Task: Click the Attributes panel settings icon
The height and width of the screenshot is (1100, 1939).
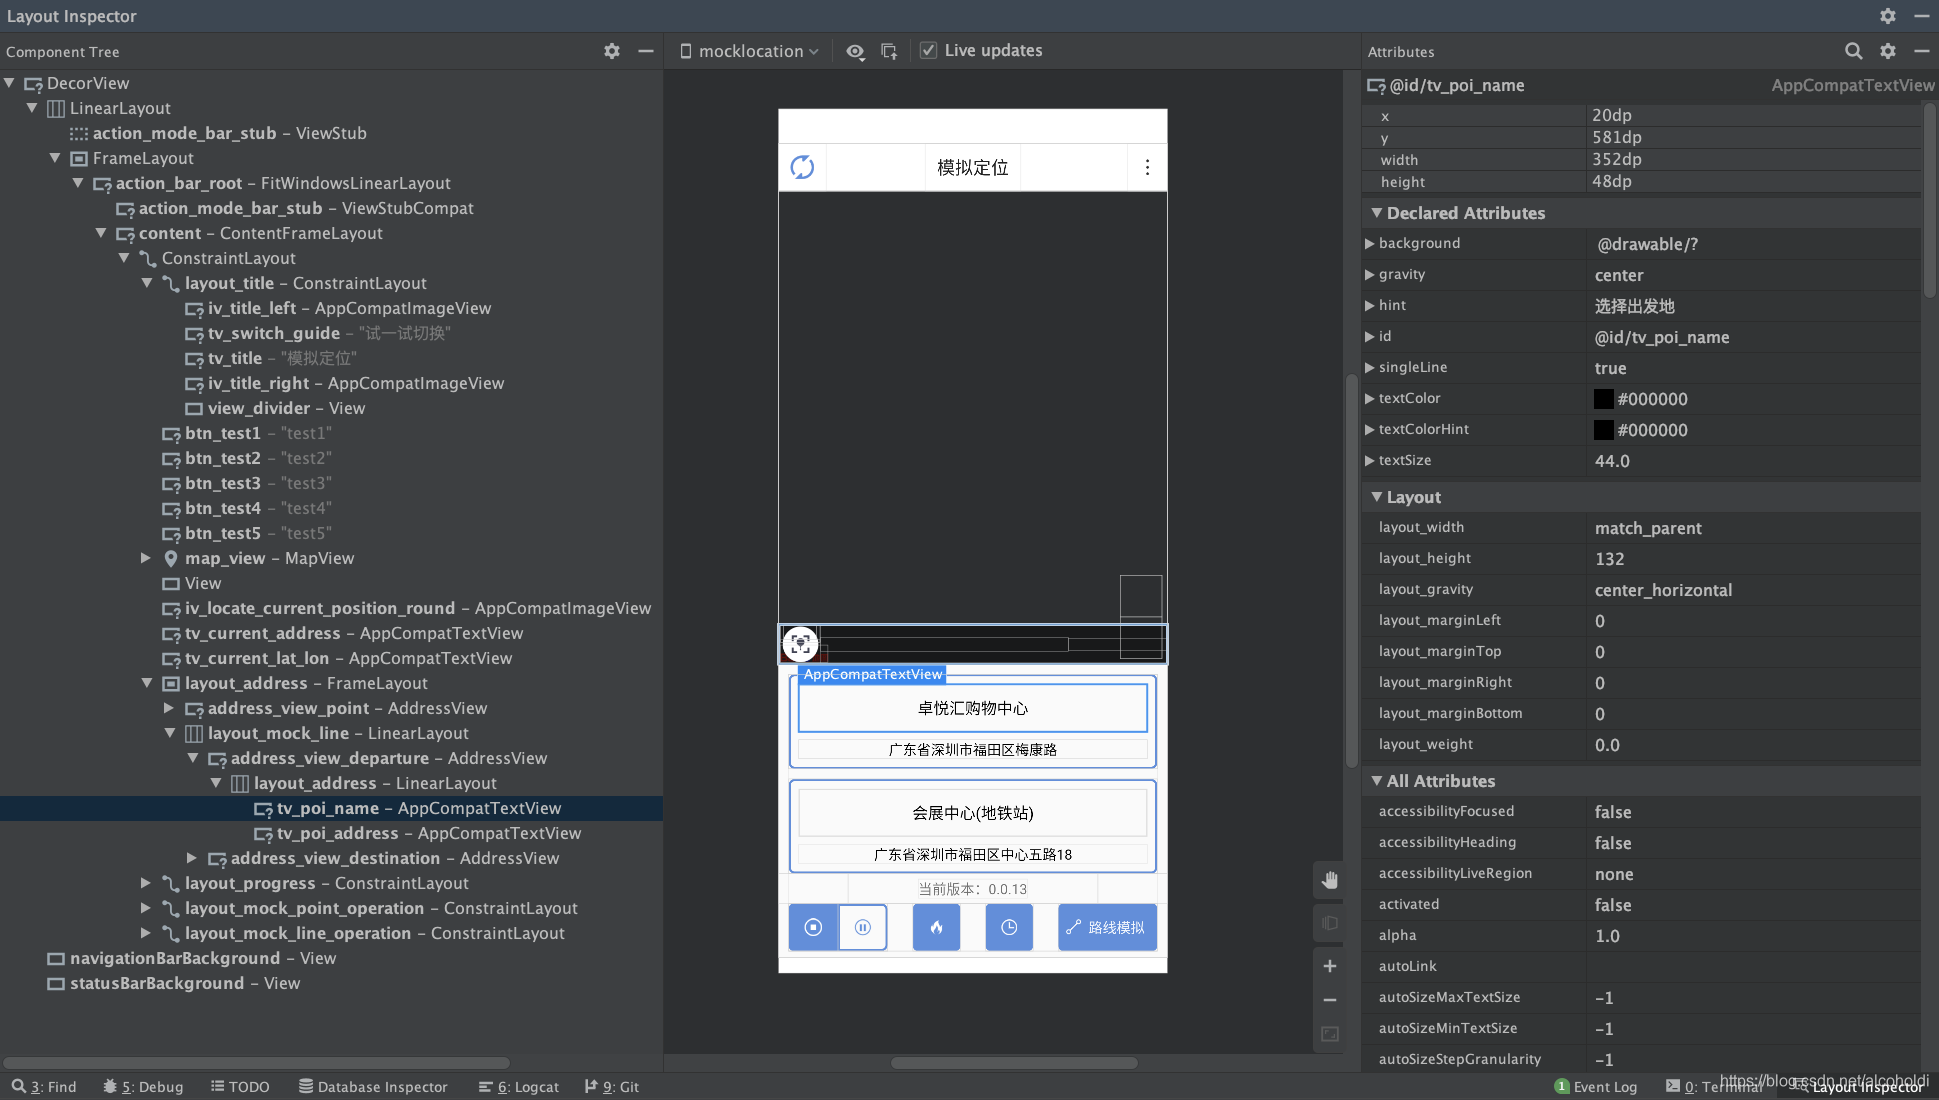Action: 1888,52
